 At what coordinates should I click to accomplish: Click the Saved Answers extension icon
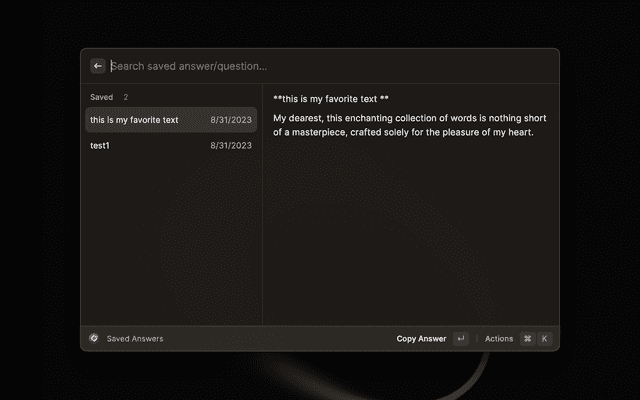tap(94, 339)
